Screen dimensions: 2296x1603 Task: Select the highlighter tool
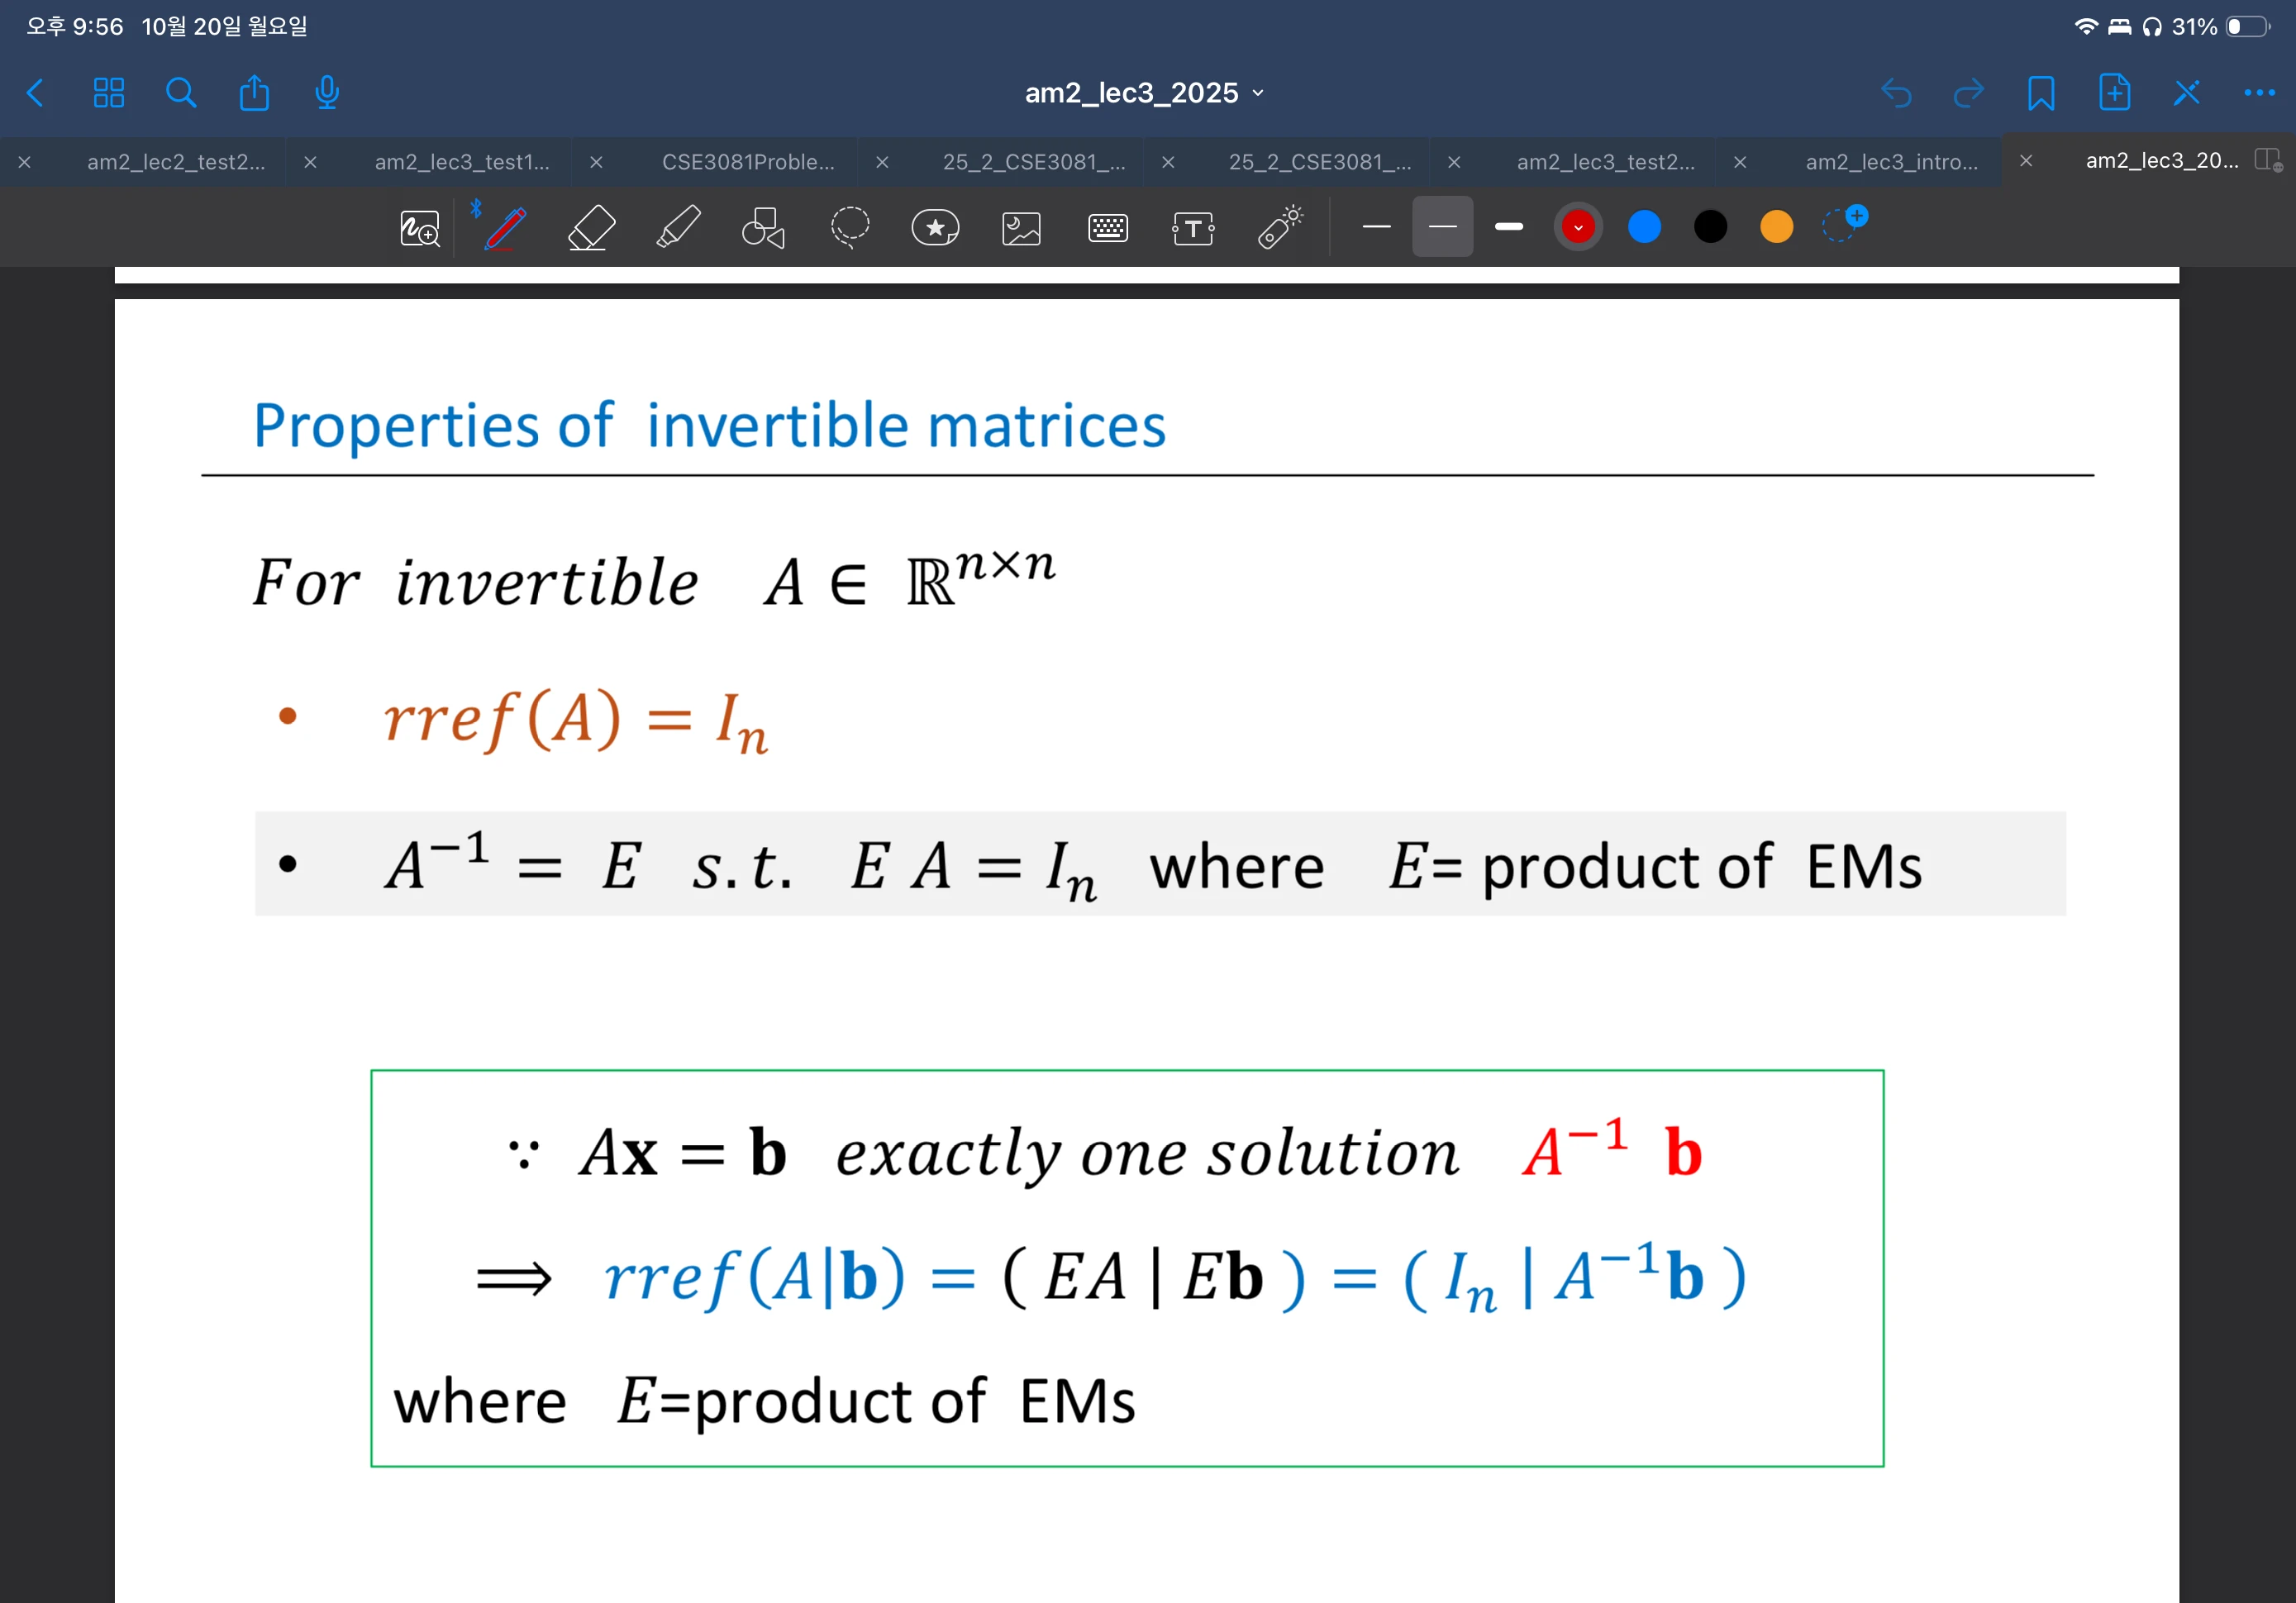pos(678,228)
